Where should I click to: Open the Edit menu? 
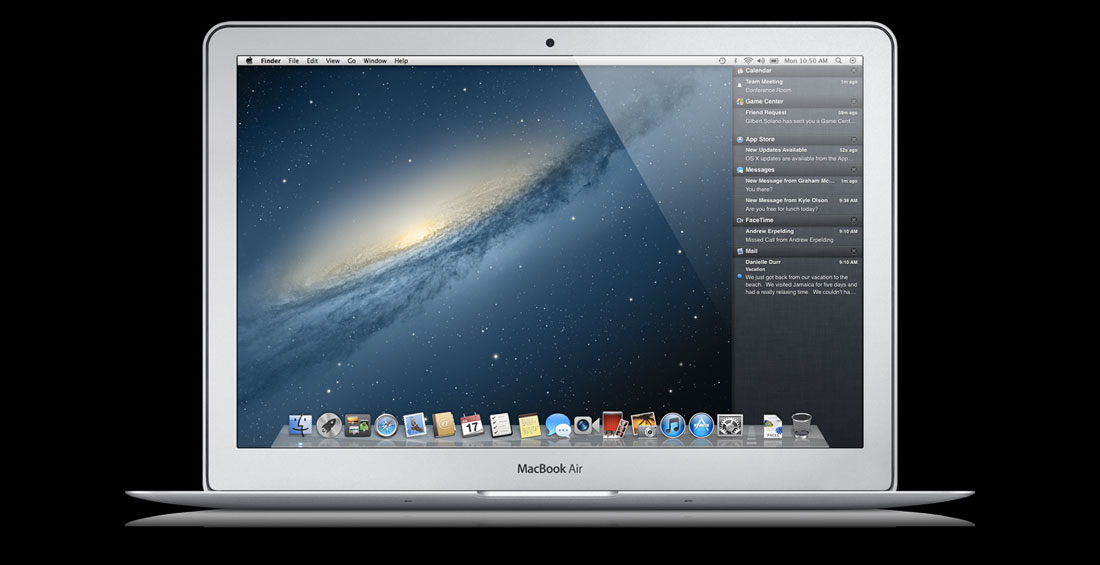coord(312,61)
